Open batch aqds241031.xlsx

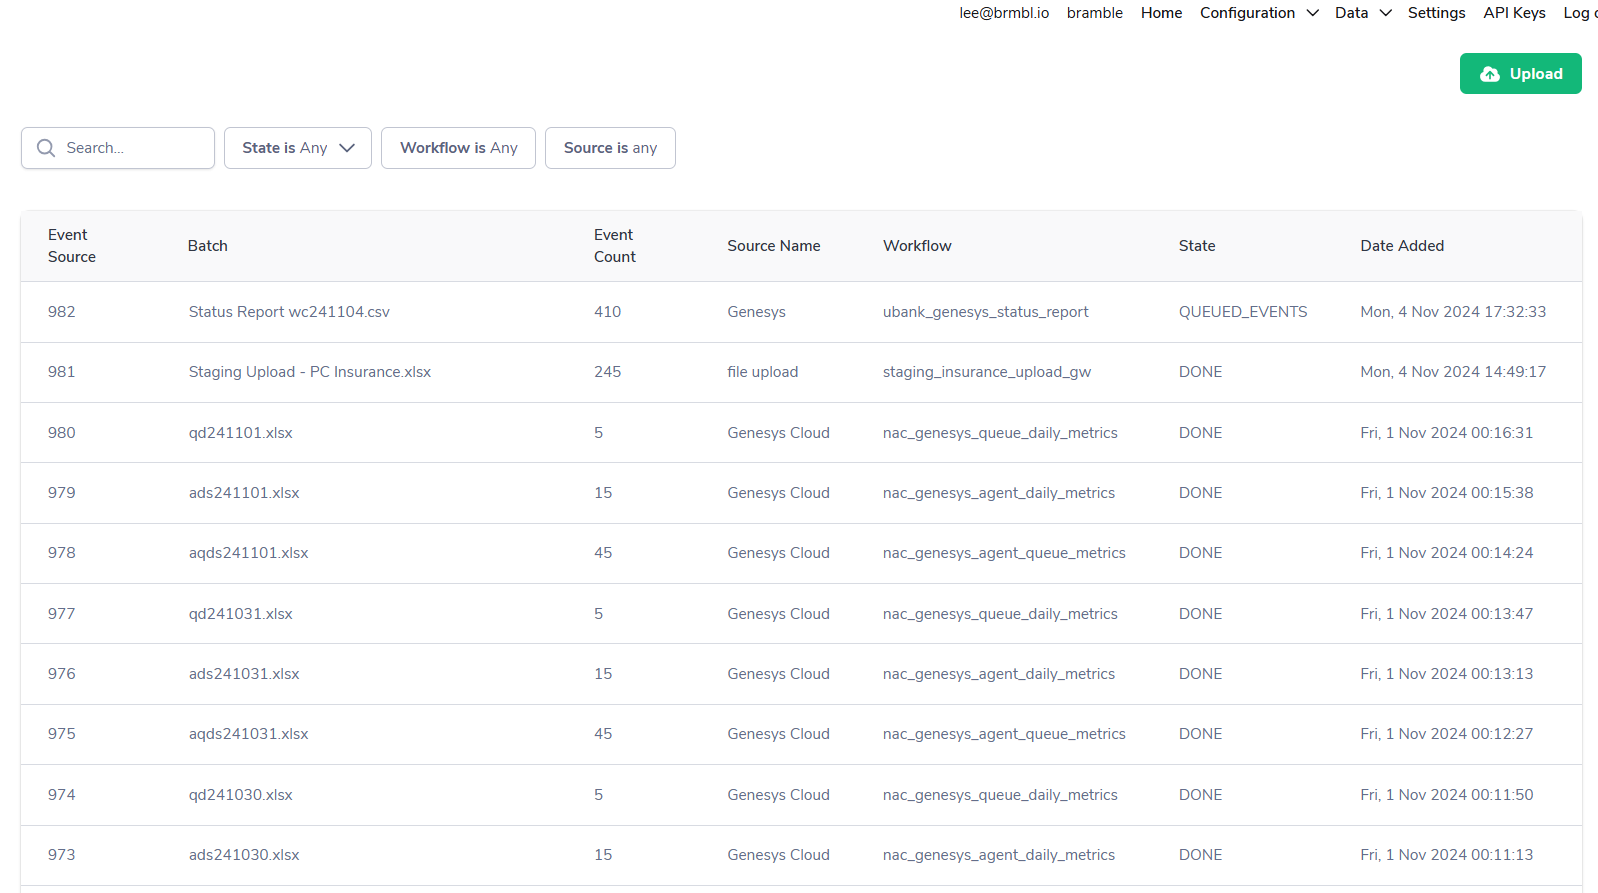pos(249,734)
